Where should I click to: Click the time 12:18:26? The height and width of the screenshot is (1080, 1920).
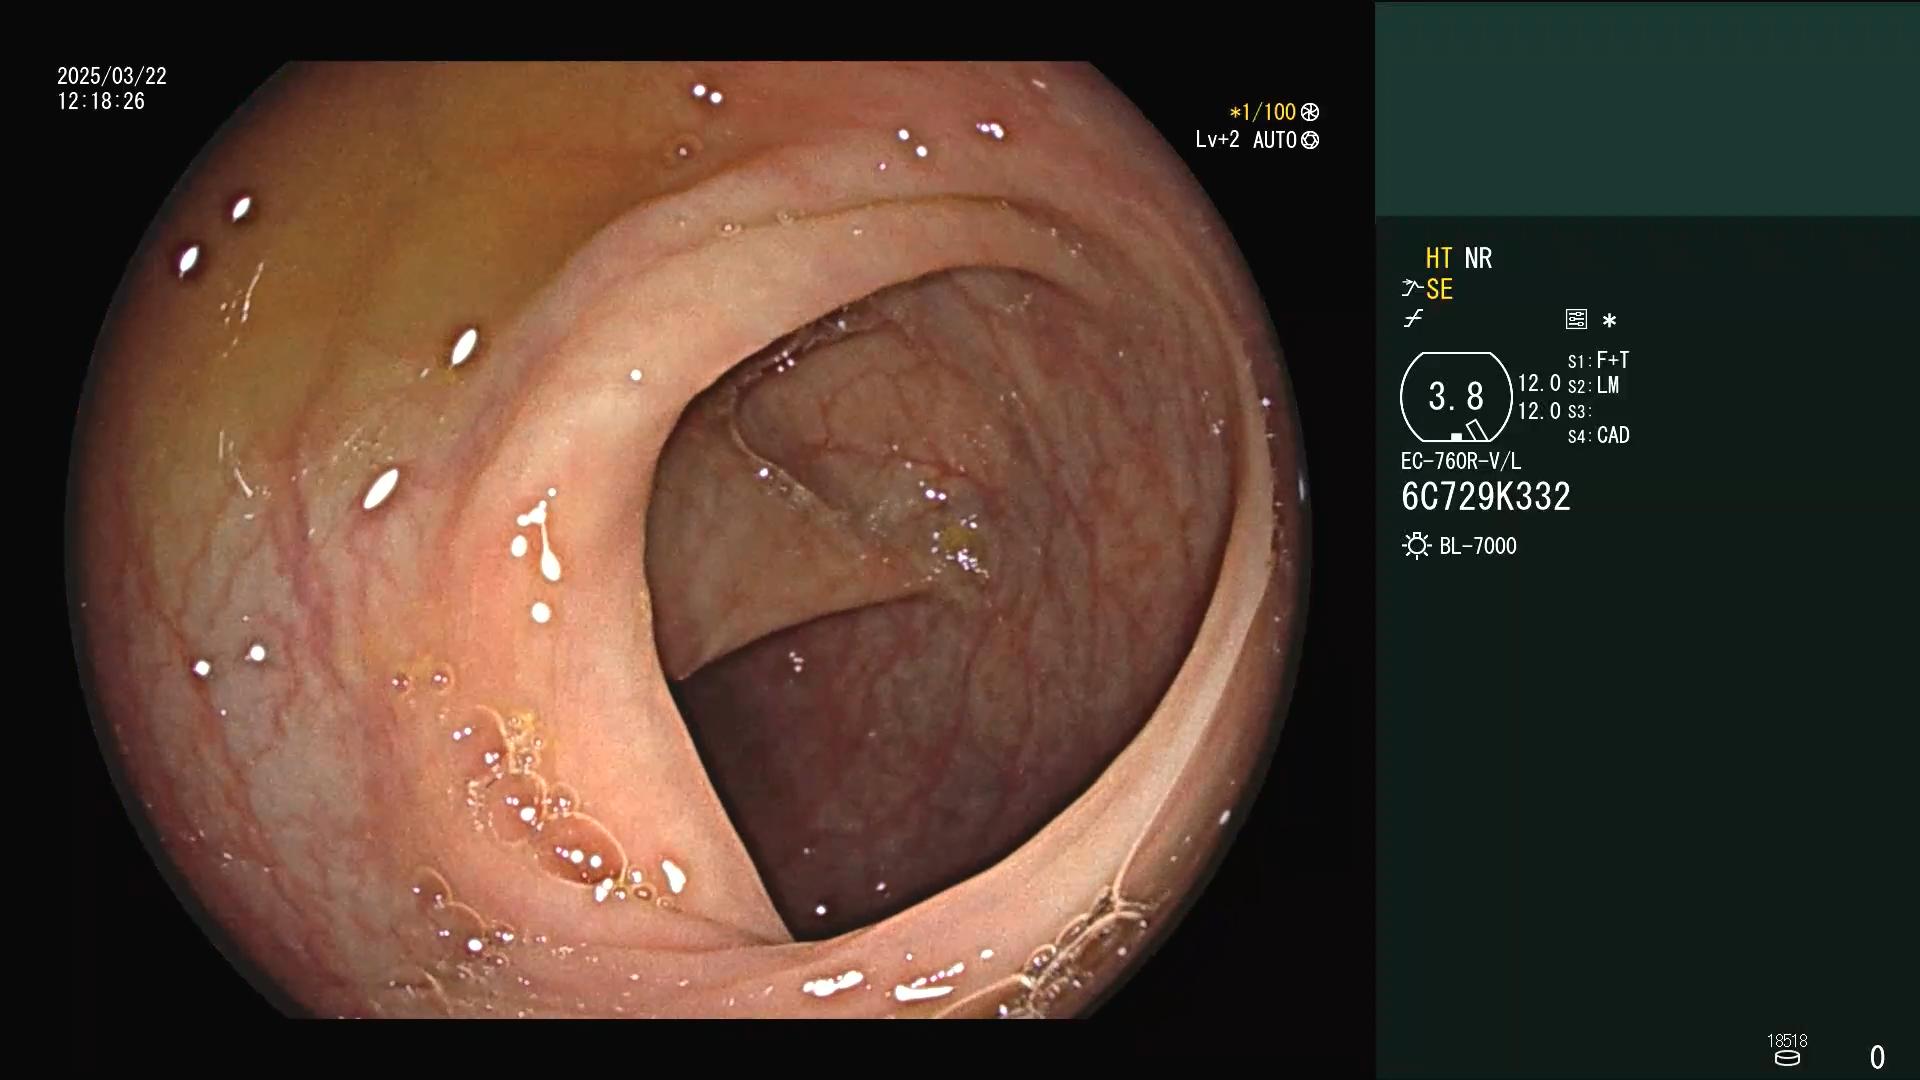(x=101, y=102)
